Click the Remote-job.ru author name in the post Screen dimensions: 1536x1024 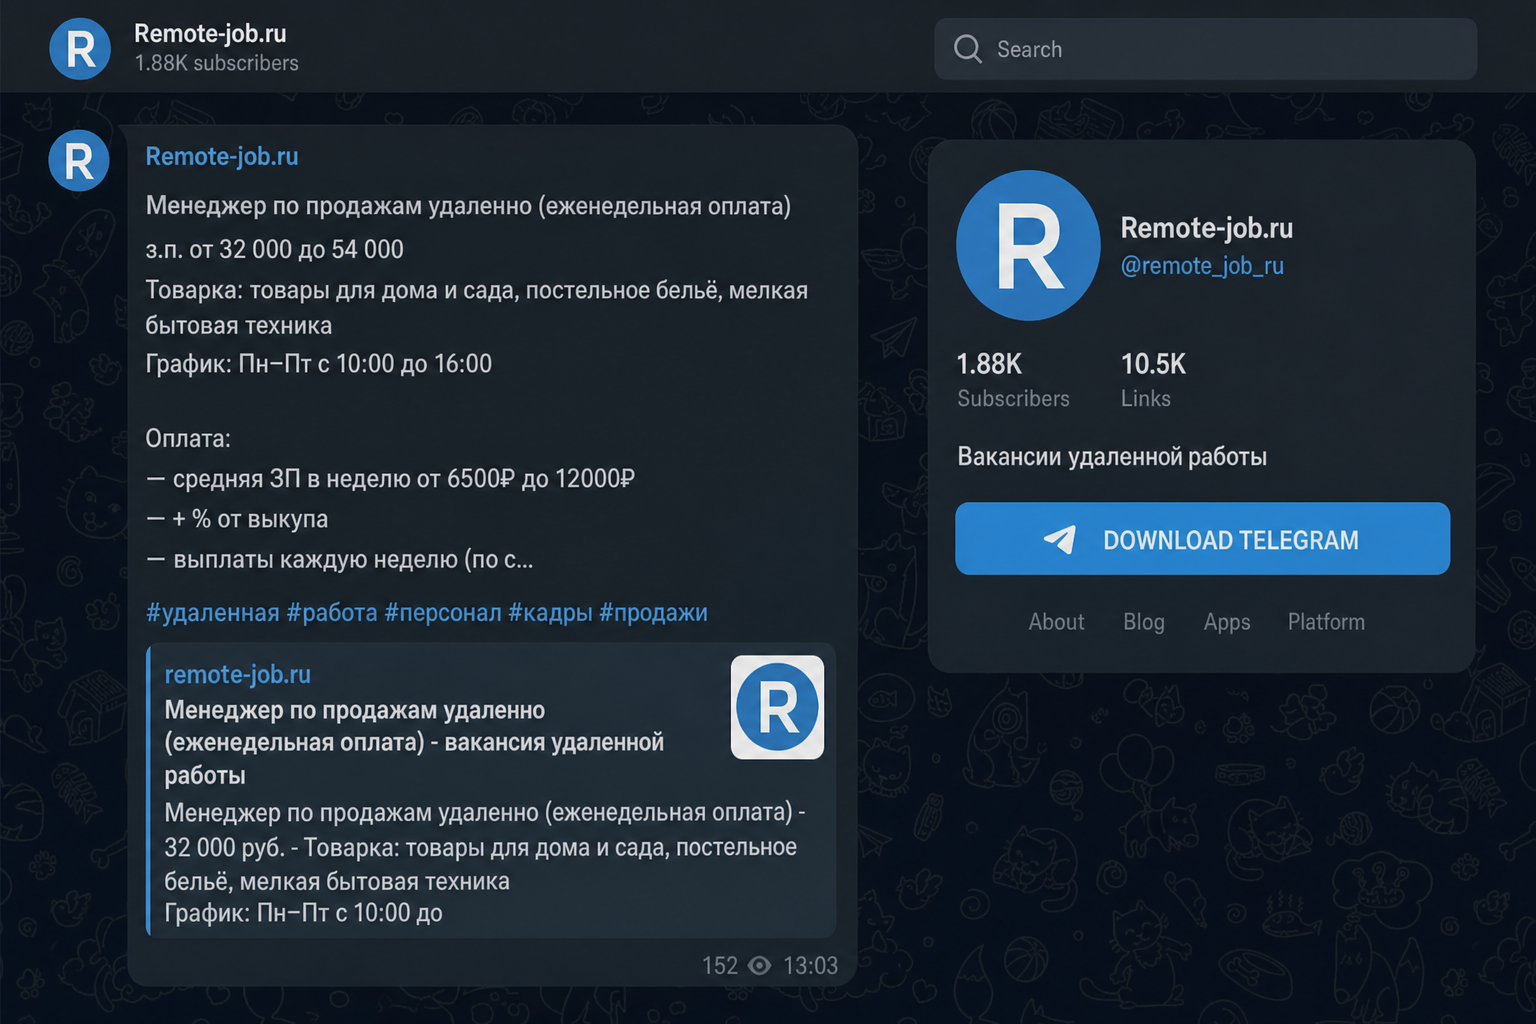pyautogui.click(x=222, y=156)
